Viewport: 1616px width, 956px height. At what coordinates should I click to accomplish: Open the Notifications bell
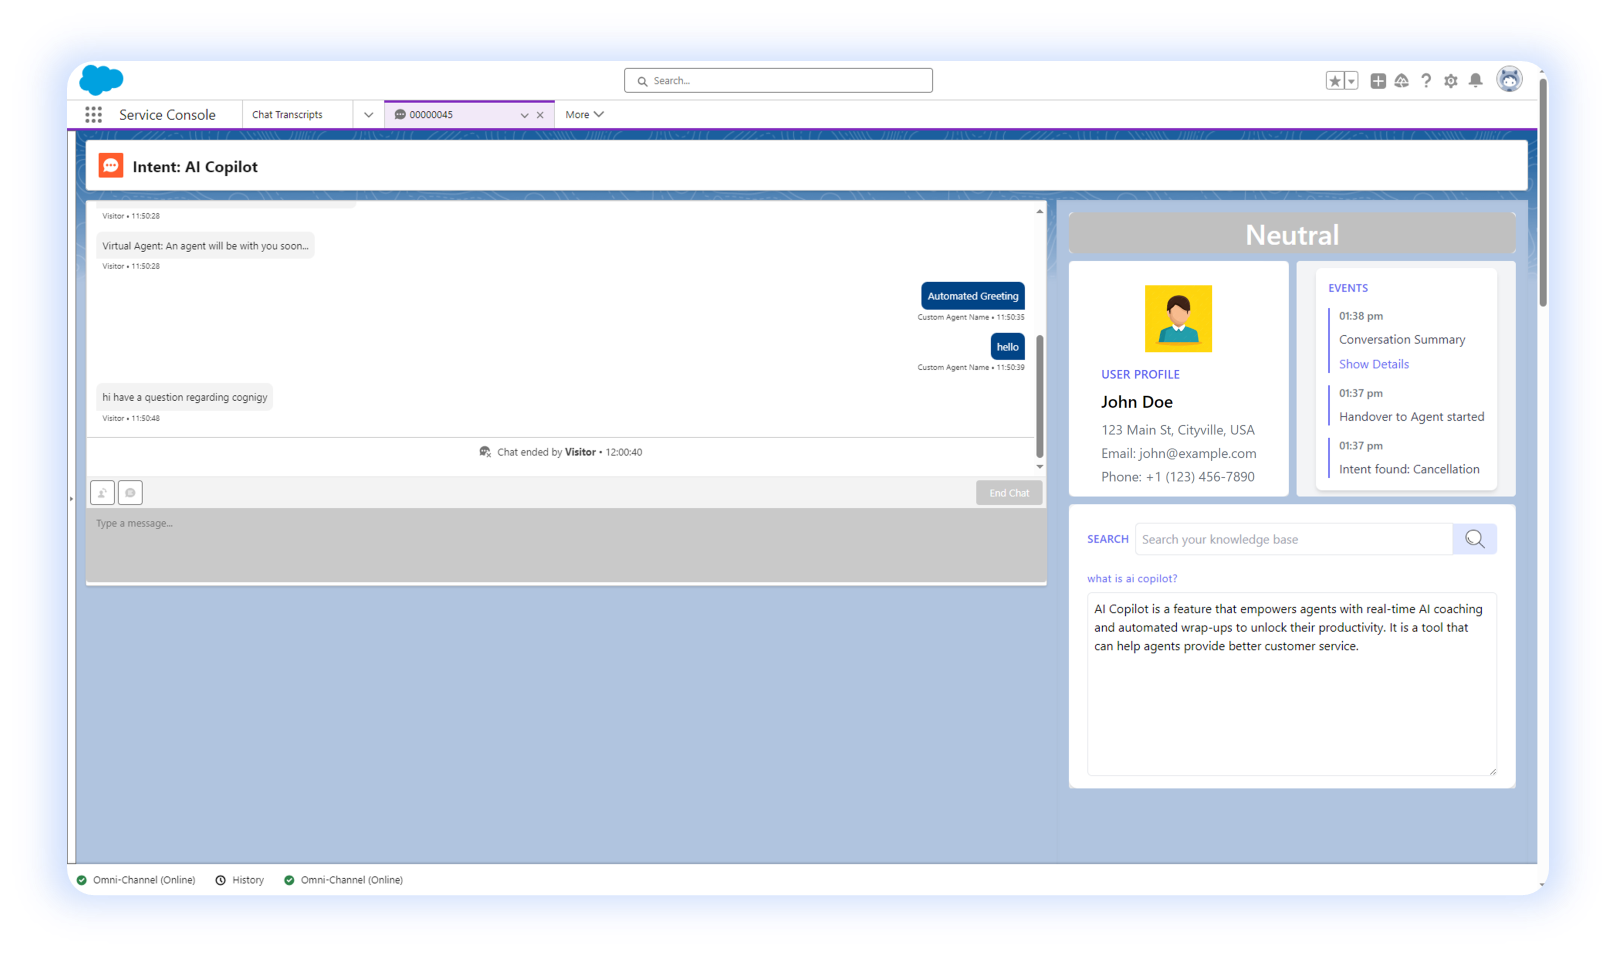pos(1475,81)
